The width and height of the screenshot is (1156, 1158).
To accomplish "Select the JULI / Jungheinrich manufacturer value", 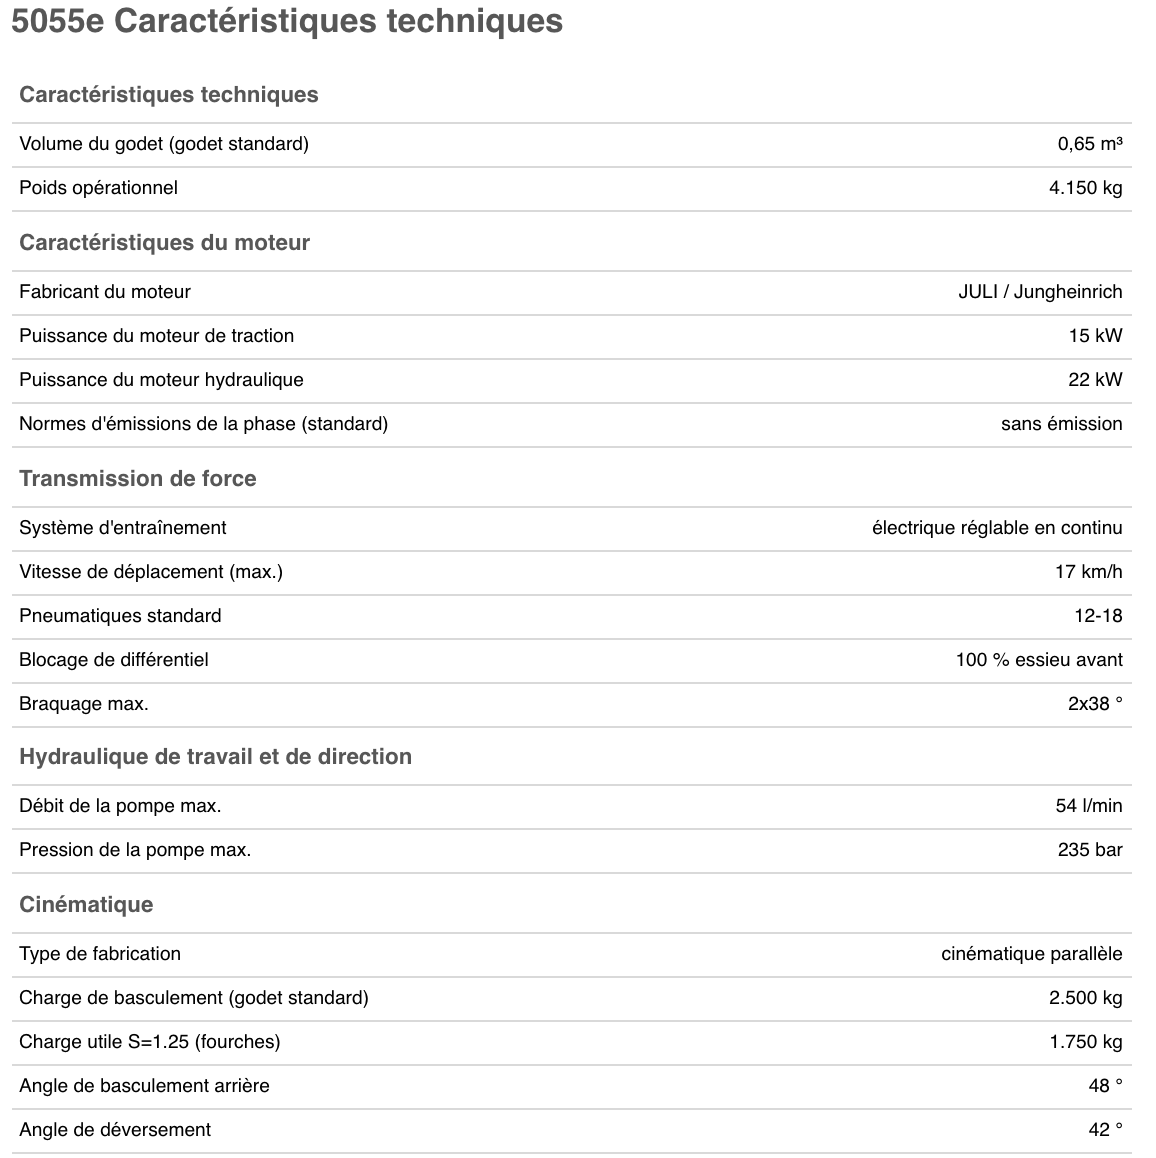I will (x=1040, y=292).
